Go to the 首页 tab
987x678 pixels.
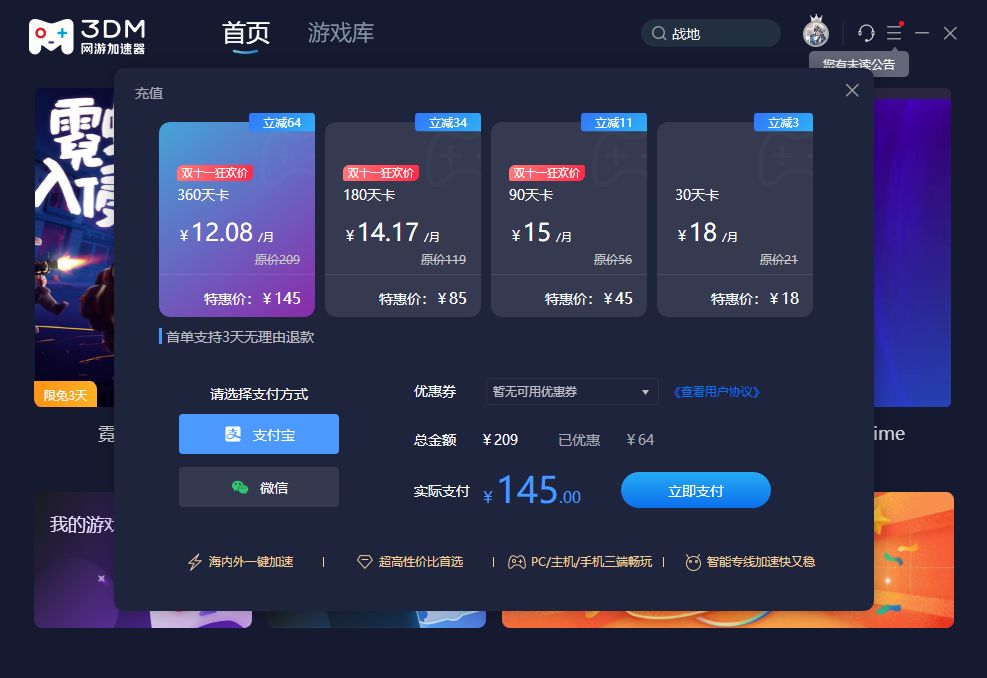coord(246,33)
